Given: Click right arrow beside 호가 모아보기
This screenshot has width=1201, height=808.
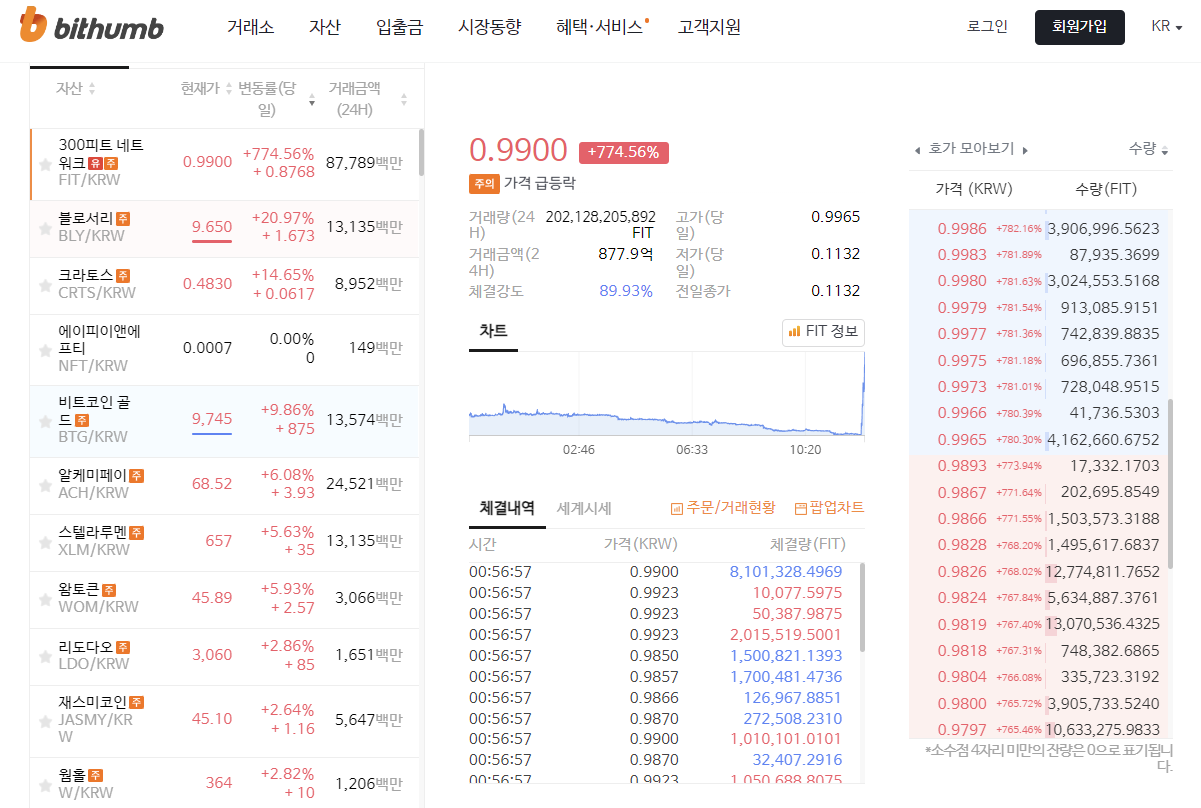Looking at the screenshot, I should tap(1025, 150).
